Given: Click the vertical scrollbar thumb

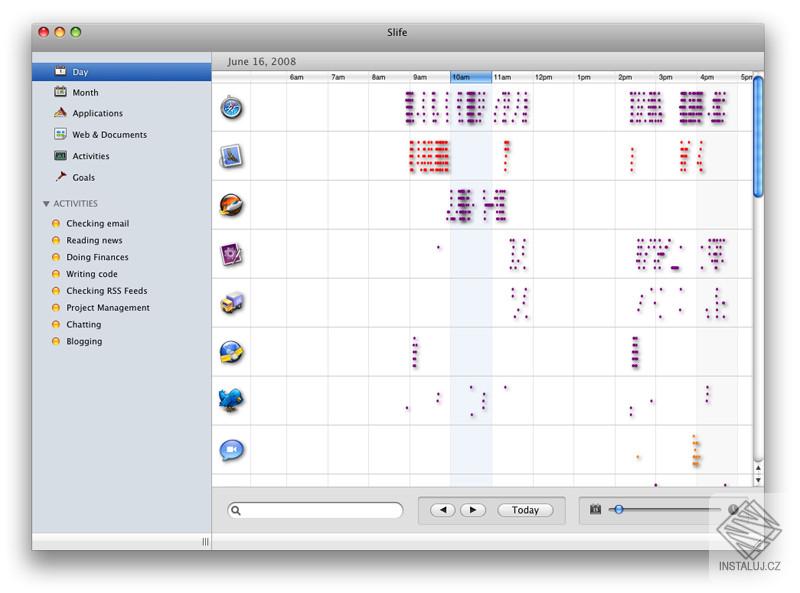Looking at the screenshot, I should point(758,136).
